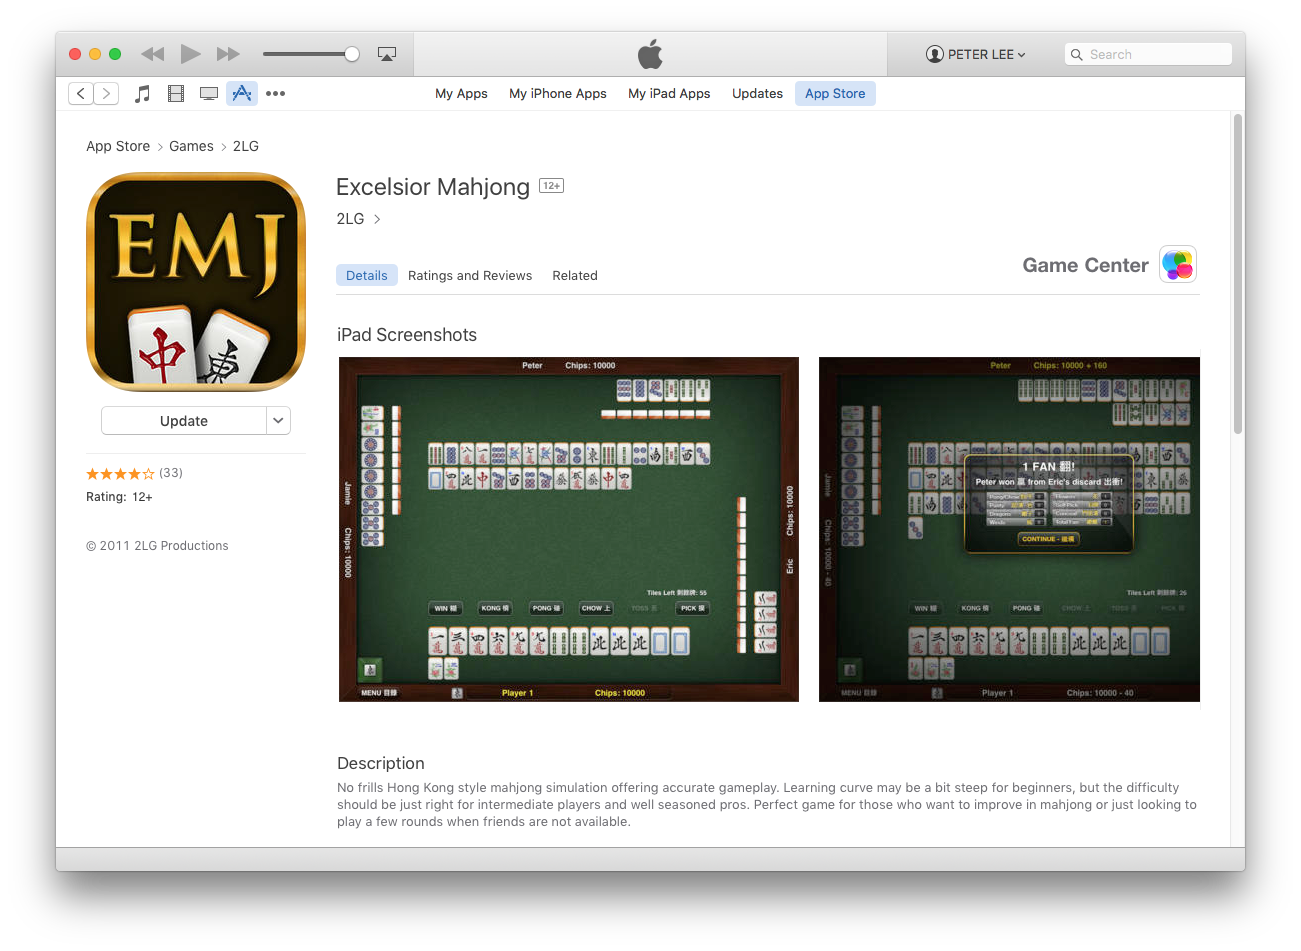Open the Updates tab
The height and width of the screenshot is (951, 1301).
pos(757,93)
